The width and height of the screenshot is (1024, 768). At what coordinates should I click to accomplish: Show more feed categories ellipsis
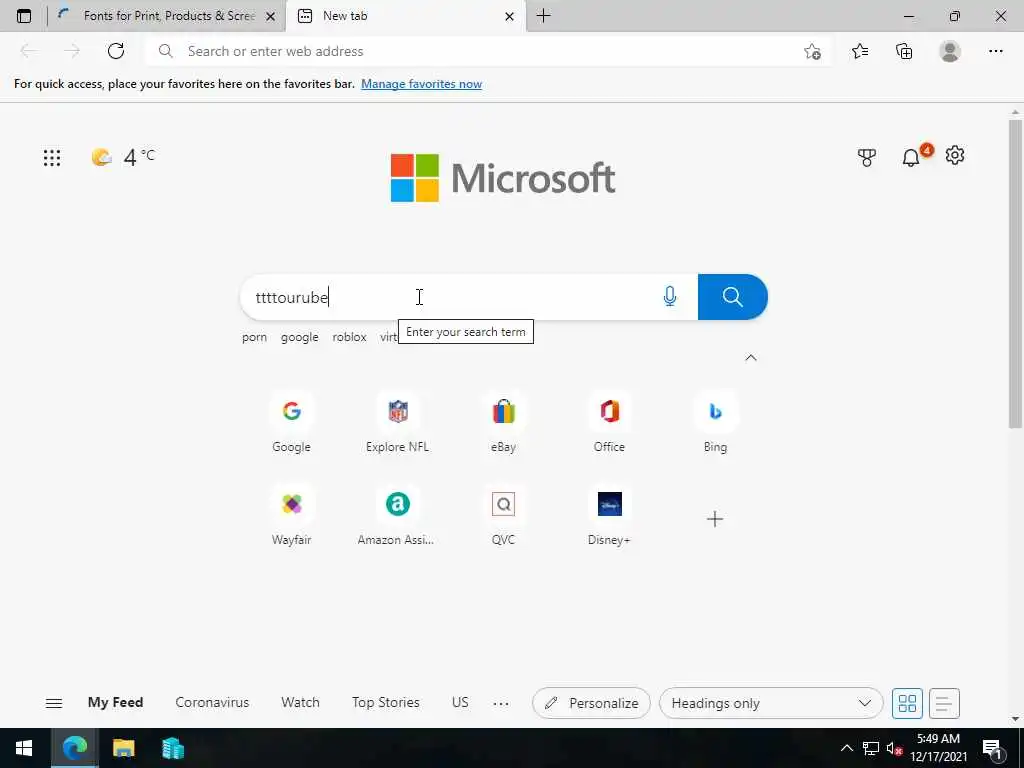coord(501,703)
